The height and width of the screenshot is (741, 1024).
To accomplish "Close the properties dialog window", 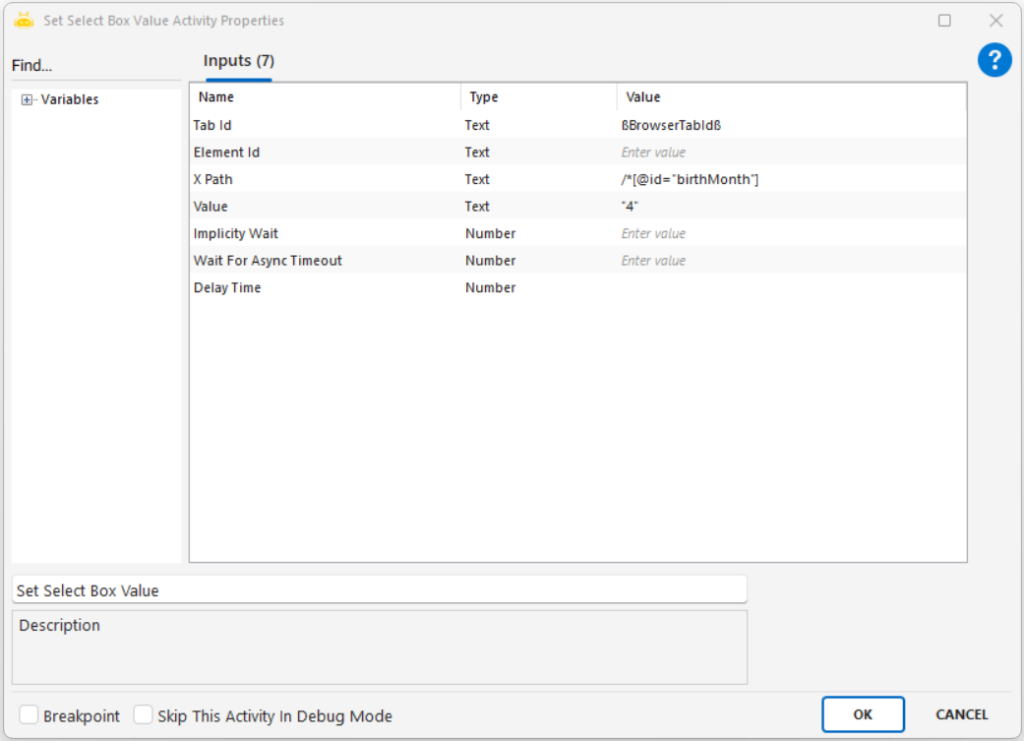I will [x=996, y=20].
